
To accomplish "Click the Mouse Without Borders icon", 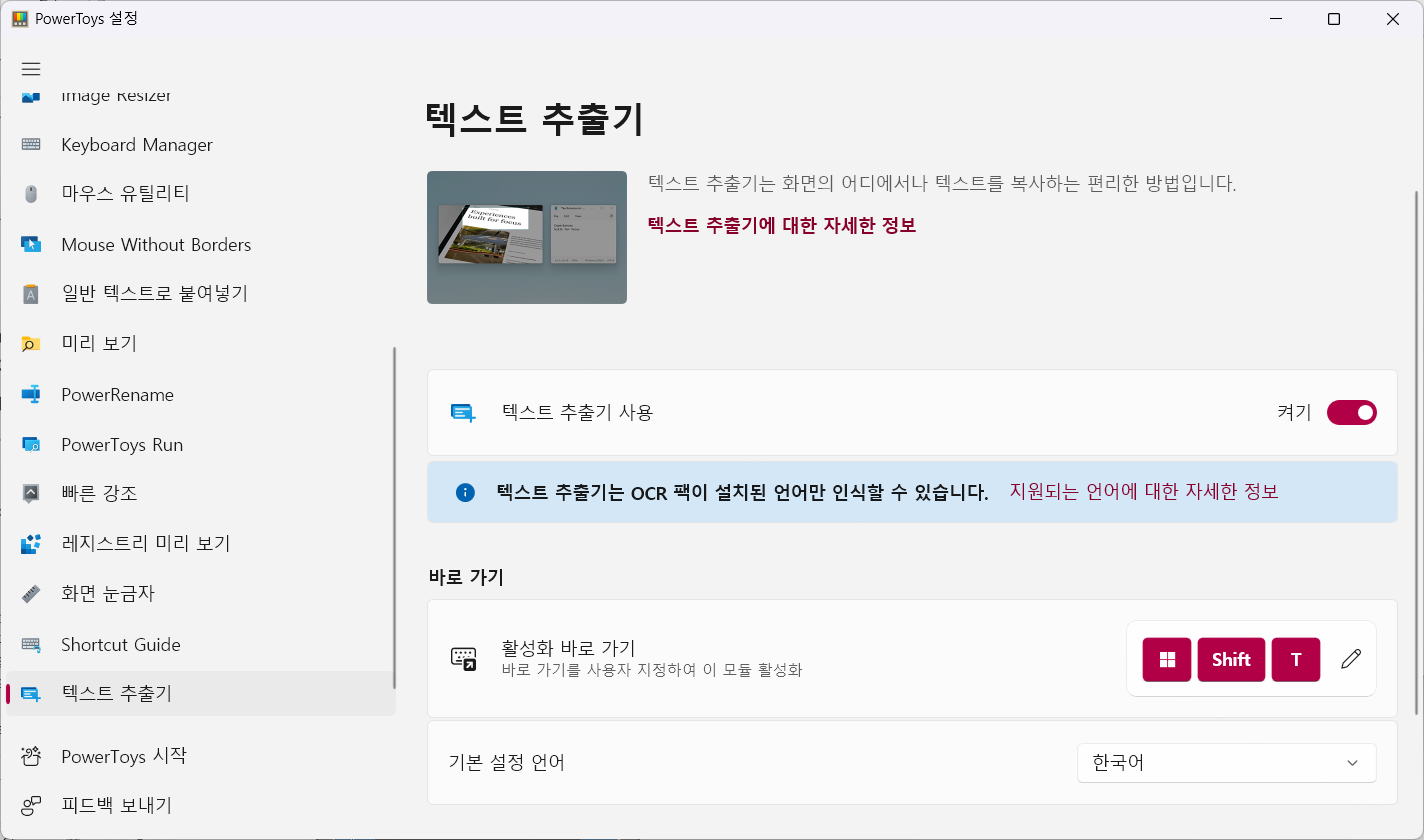I will click(31, 244).
